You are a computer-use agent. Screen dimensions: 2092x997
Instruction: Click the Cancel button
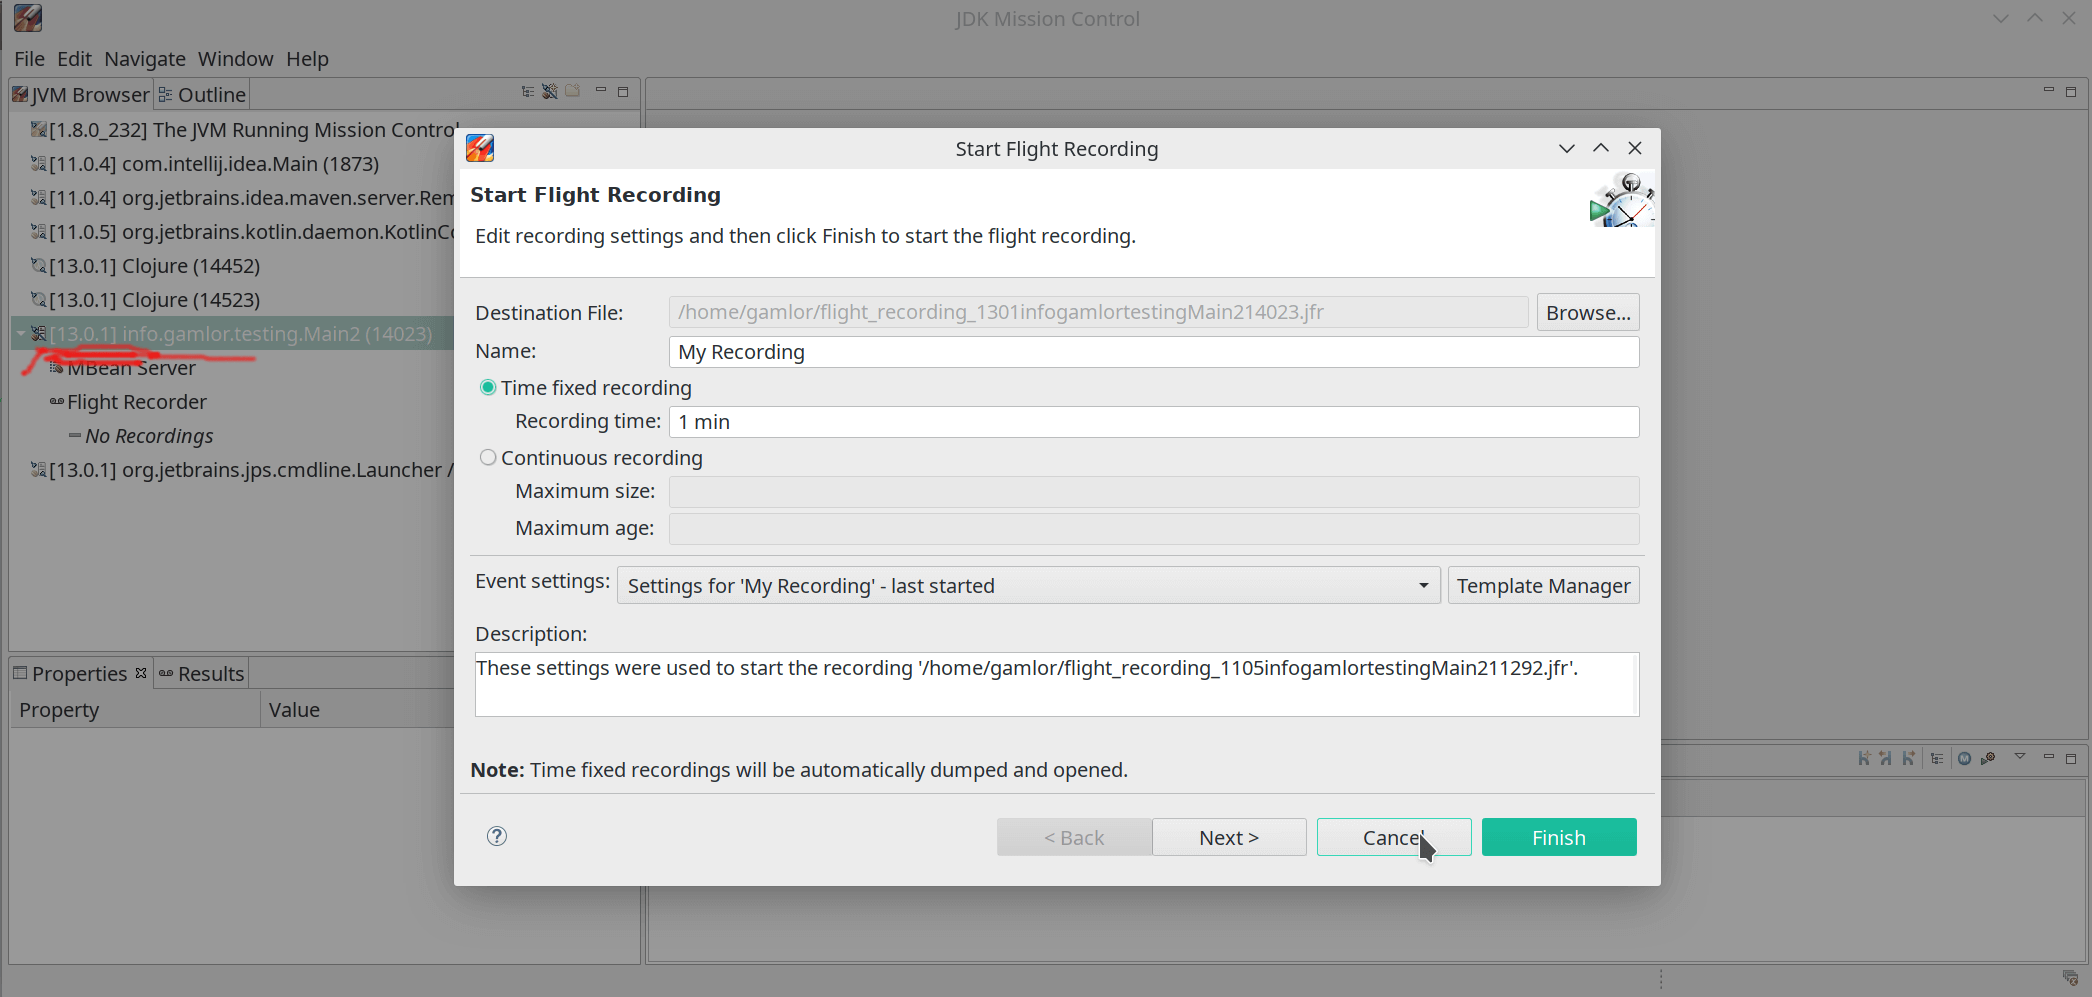1394,837
